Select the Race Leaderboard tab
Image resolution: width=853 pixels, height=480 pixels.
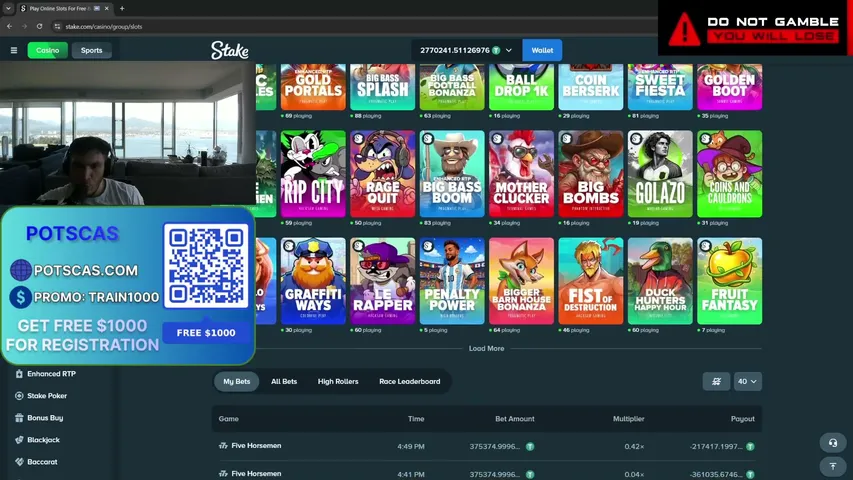click(x=410, y=381)
